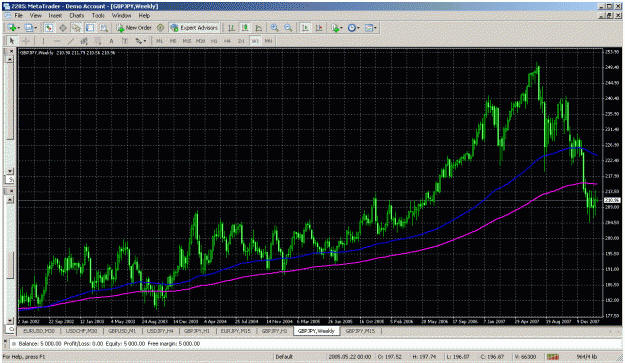This screenshot has height=363, width=625.
Task: Switch to the M15 timeframe
Action: tap(187, 41)
